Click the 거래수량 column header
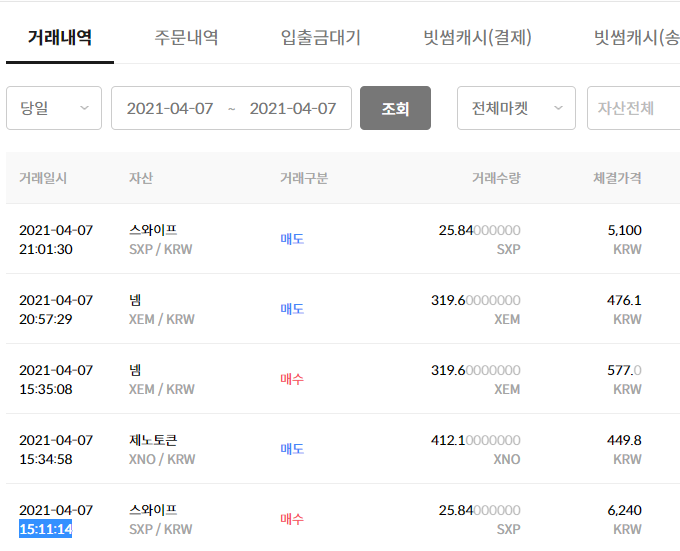This screenshot has height=551, width=680. coord(496,178)
